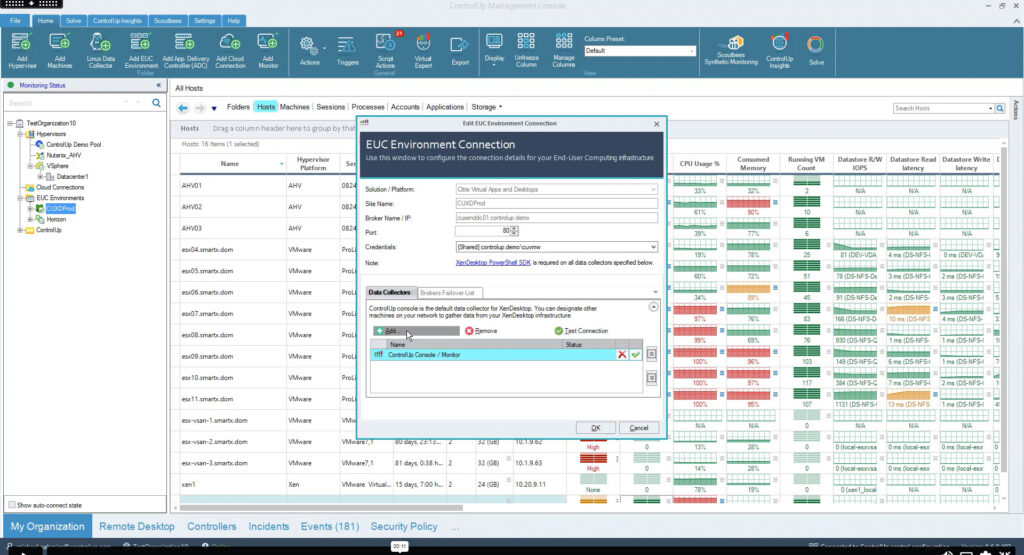Open the Sessions view tab
Image resolution: width=1024 pixels, height=555 pixels.
point(330,107)
